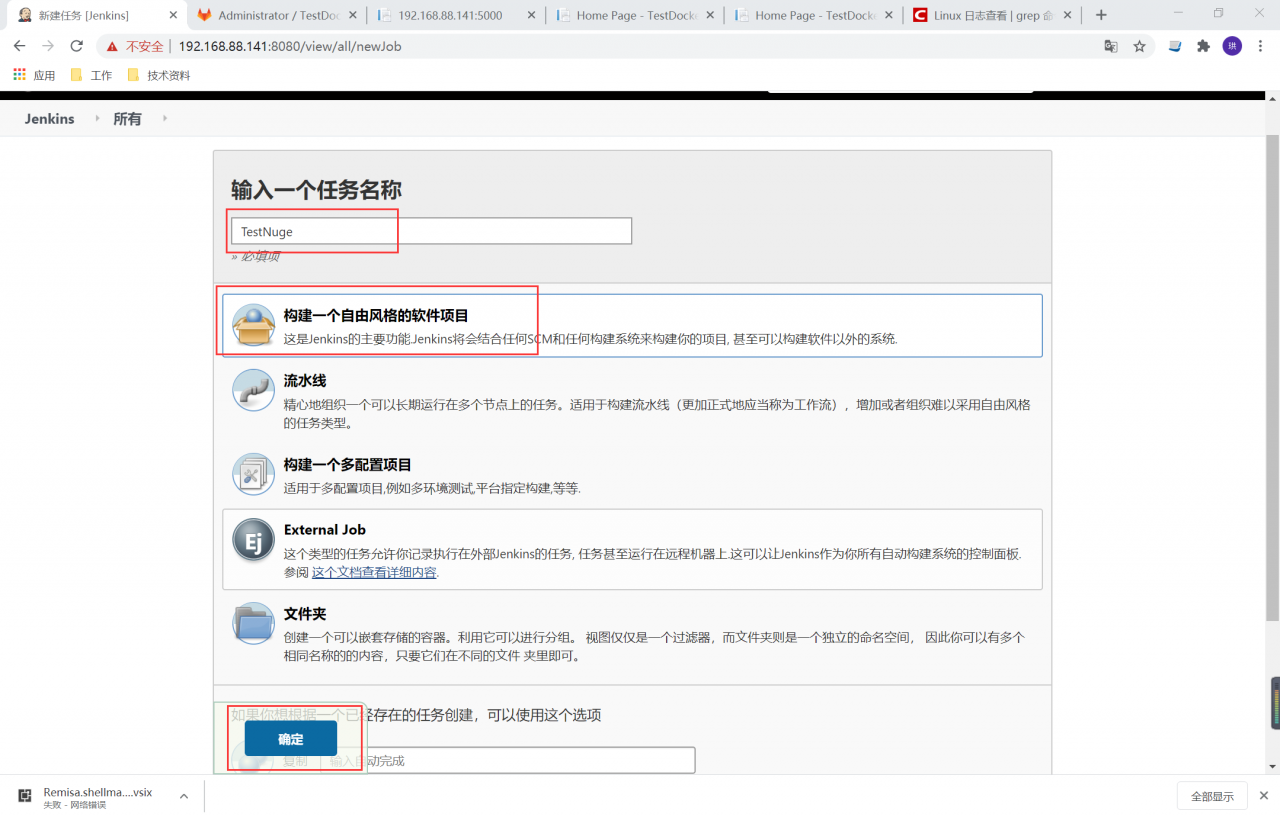The width and height of the screenshot is (1280, 817).
Task: Click the translate page icon
Action: tap(1110, 46)
